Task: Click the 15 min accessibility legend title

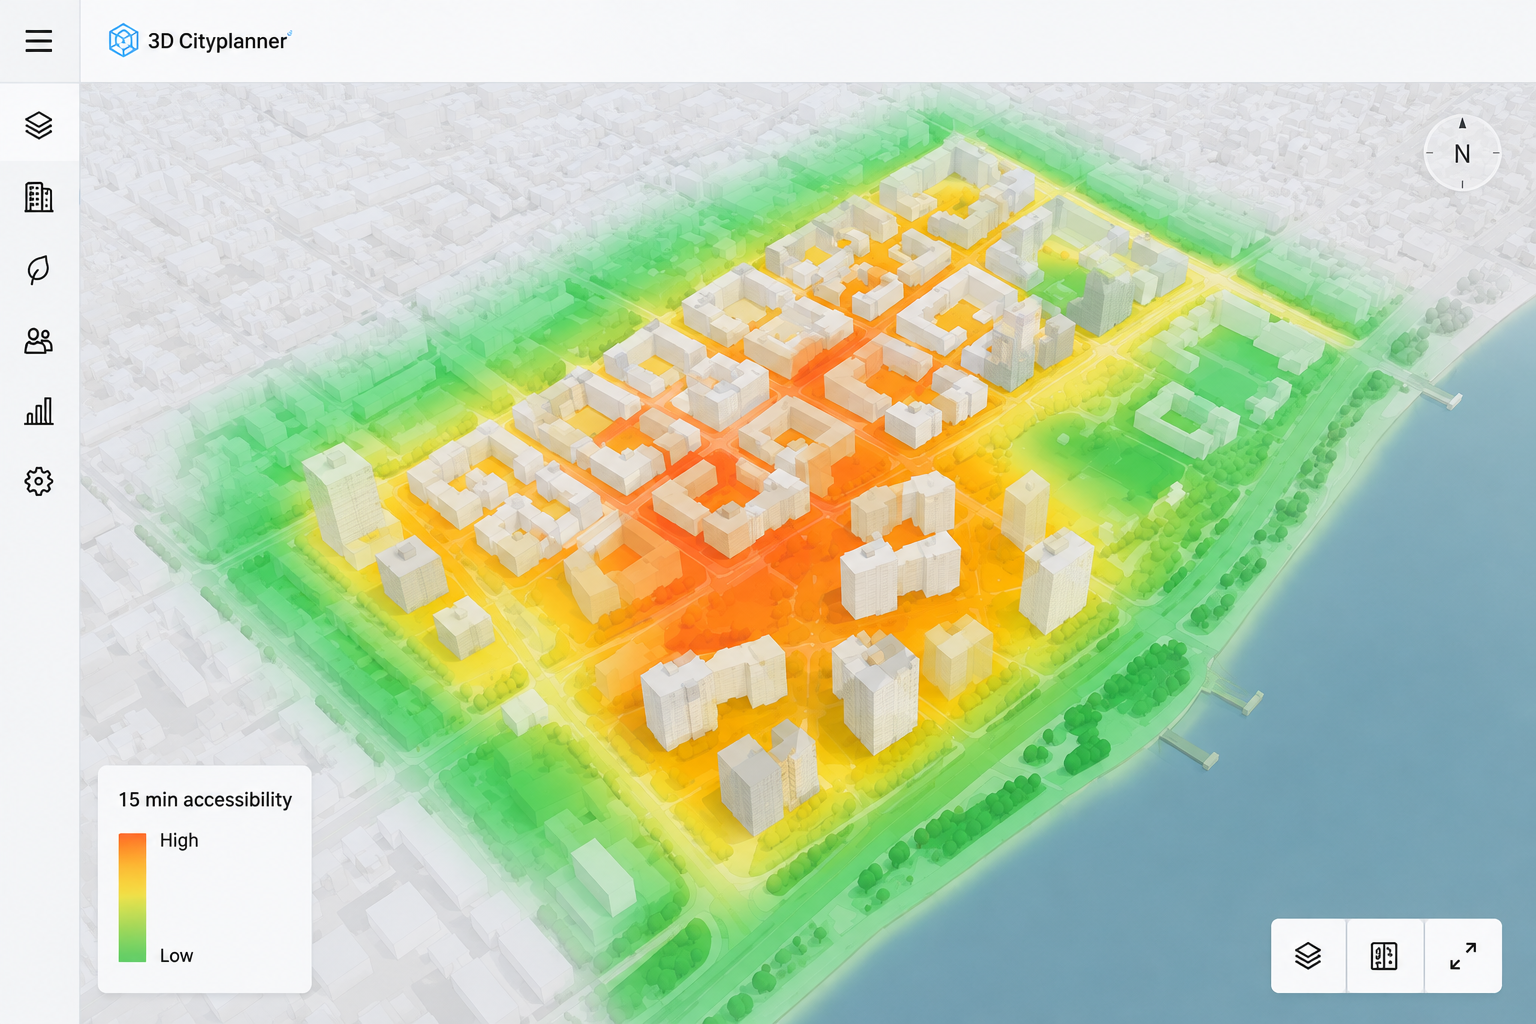Action: coord(205,799)
